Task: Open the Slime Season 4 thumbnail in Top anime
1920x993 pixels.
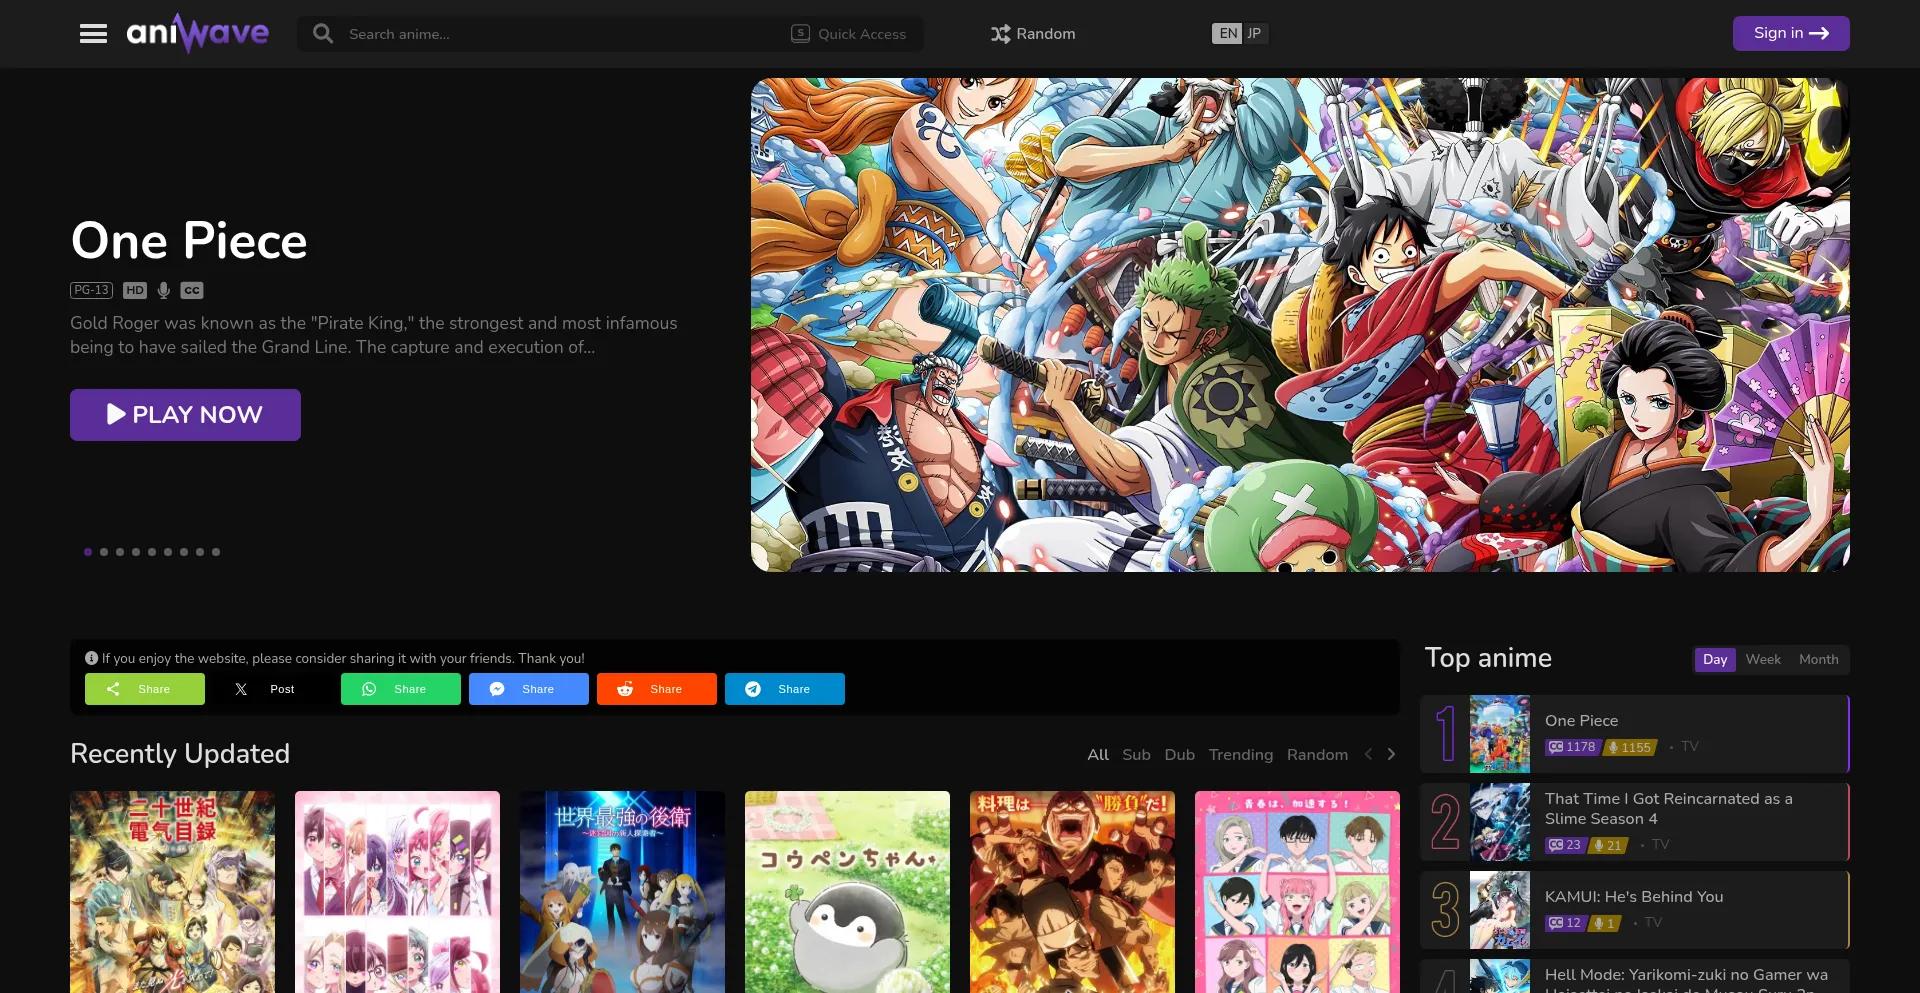Action: pos(1500,822)
